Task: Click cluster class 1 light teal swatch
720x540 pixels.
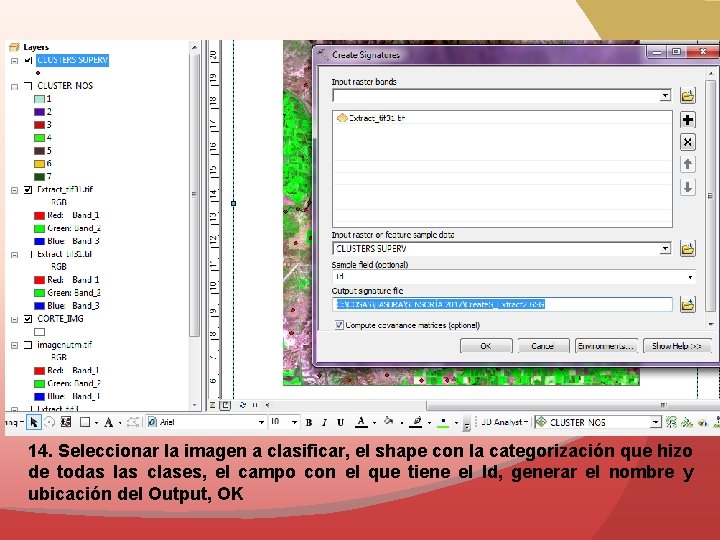Action: pos(39,99)
